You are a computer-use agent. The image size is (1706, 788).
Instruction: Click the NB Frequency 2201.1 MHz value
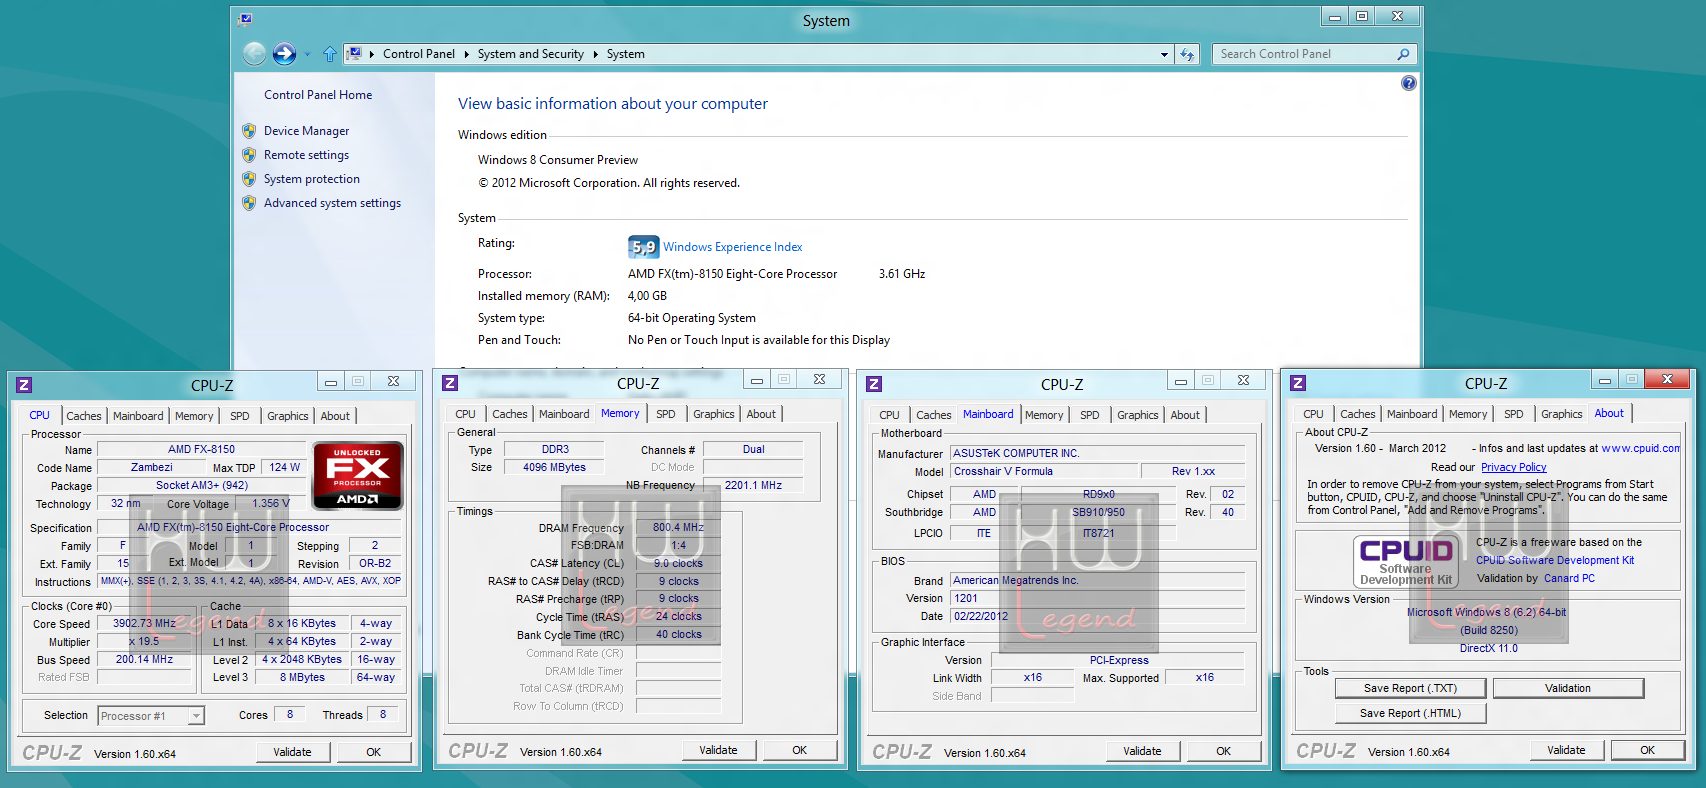point(753,485)
